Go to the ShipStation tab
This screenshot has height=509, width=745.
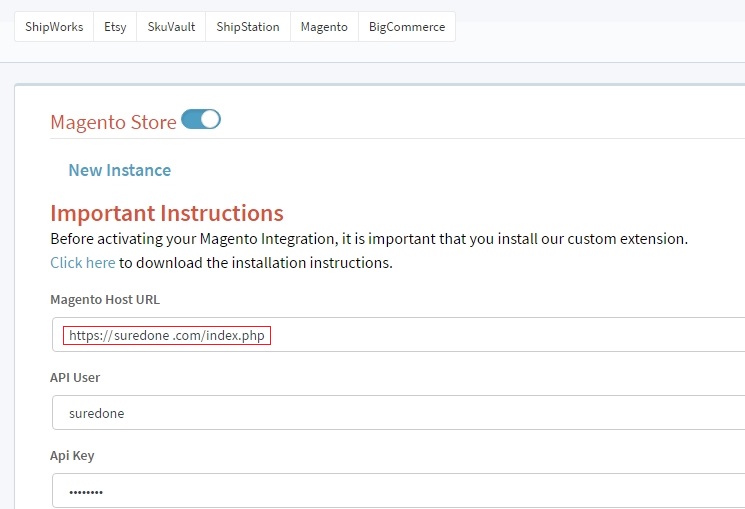[248, 27]
